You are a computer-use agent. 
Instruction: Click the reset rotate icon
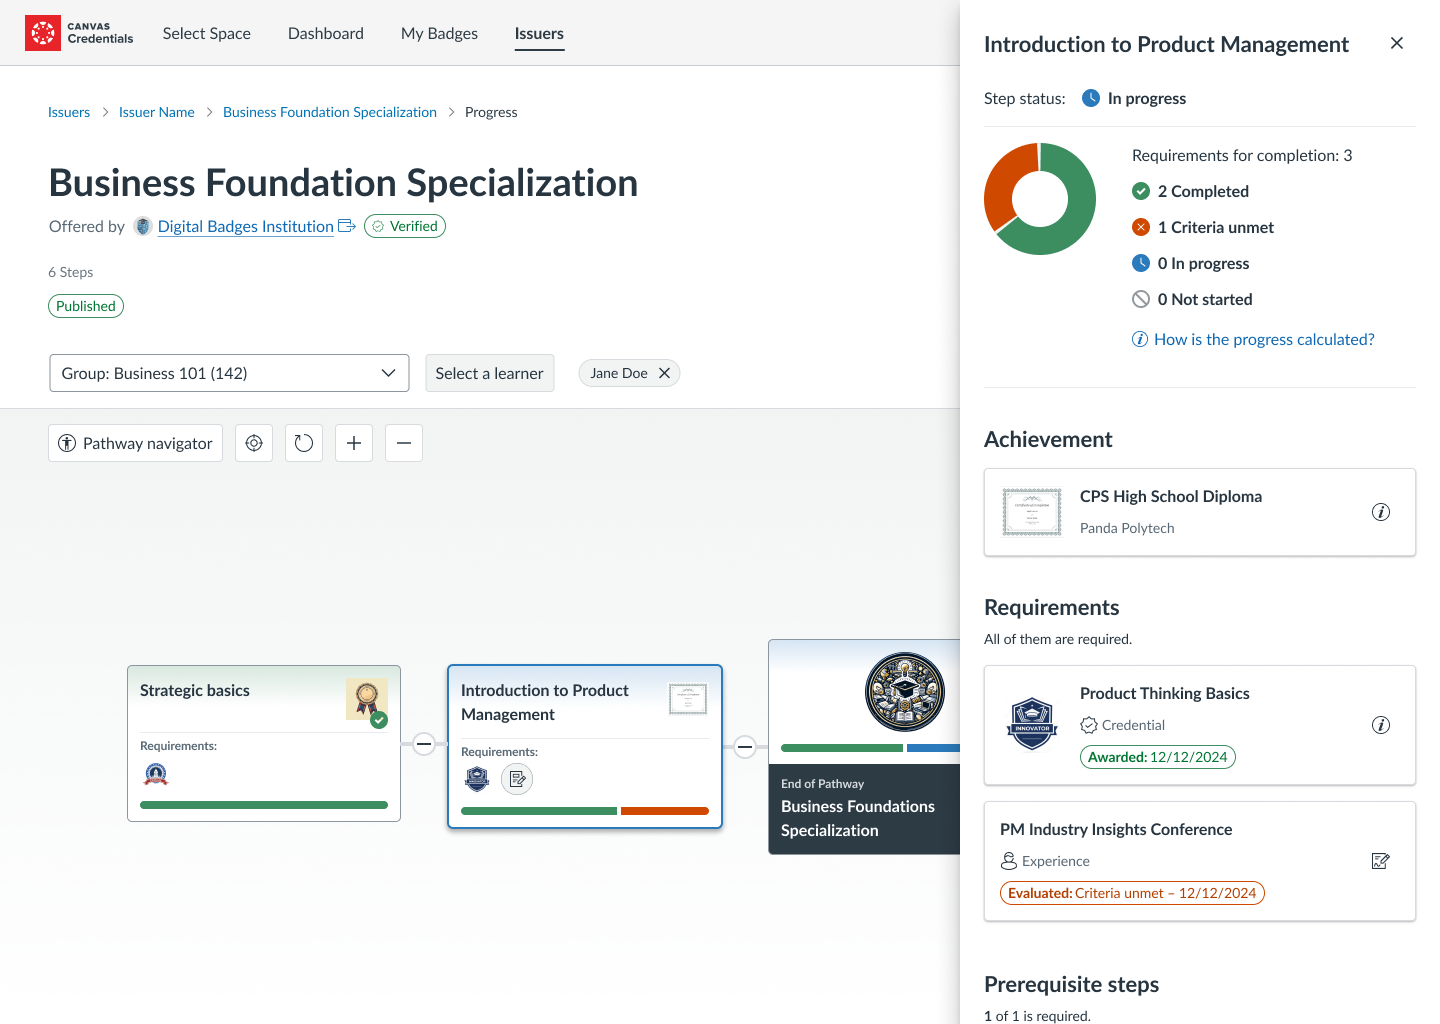304,443
